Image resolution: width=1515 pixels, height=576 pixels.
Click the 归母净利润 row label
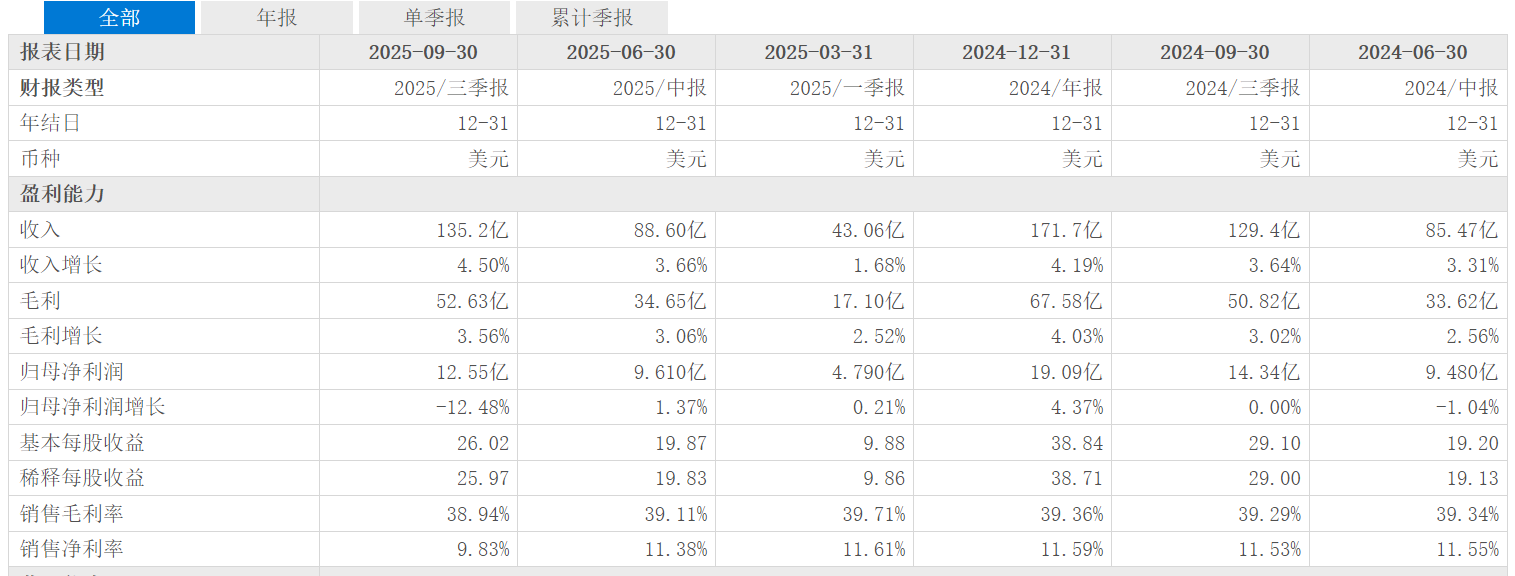click(71, 372)
